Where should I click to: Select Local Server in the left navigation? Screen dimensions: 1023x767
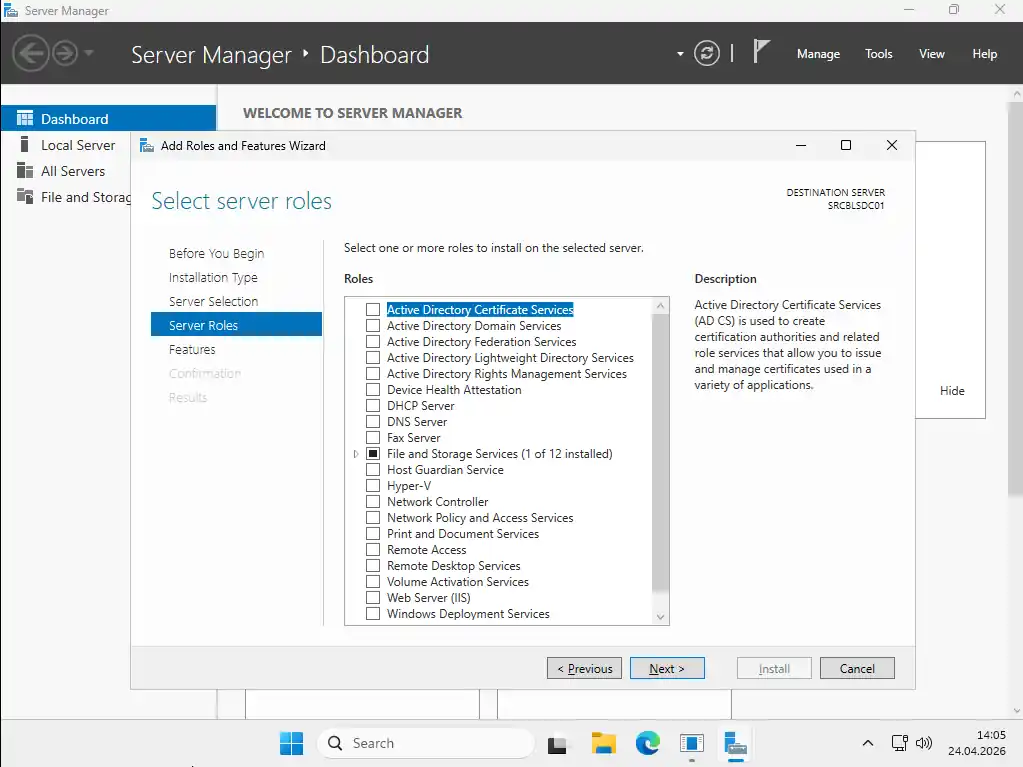(x=78, y=145)
